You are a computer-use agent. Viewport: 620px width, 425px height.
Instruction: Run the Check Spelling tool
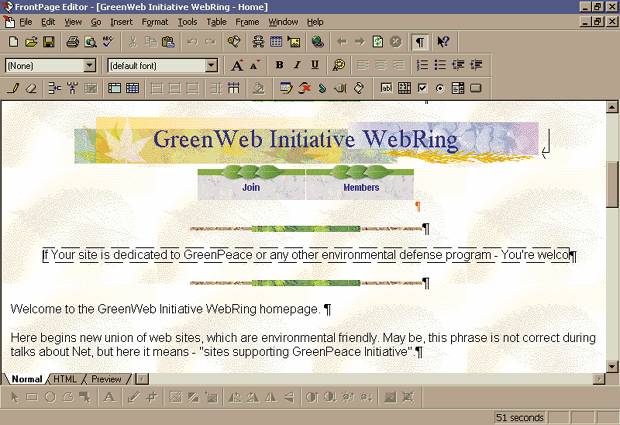[108, 42]
